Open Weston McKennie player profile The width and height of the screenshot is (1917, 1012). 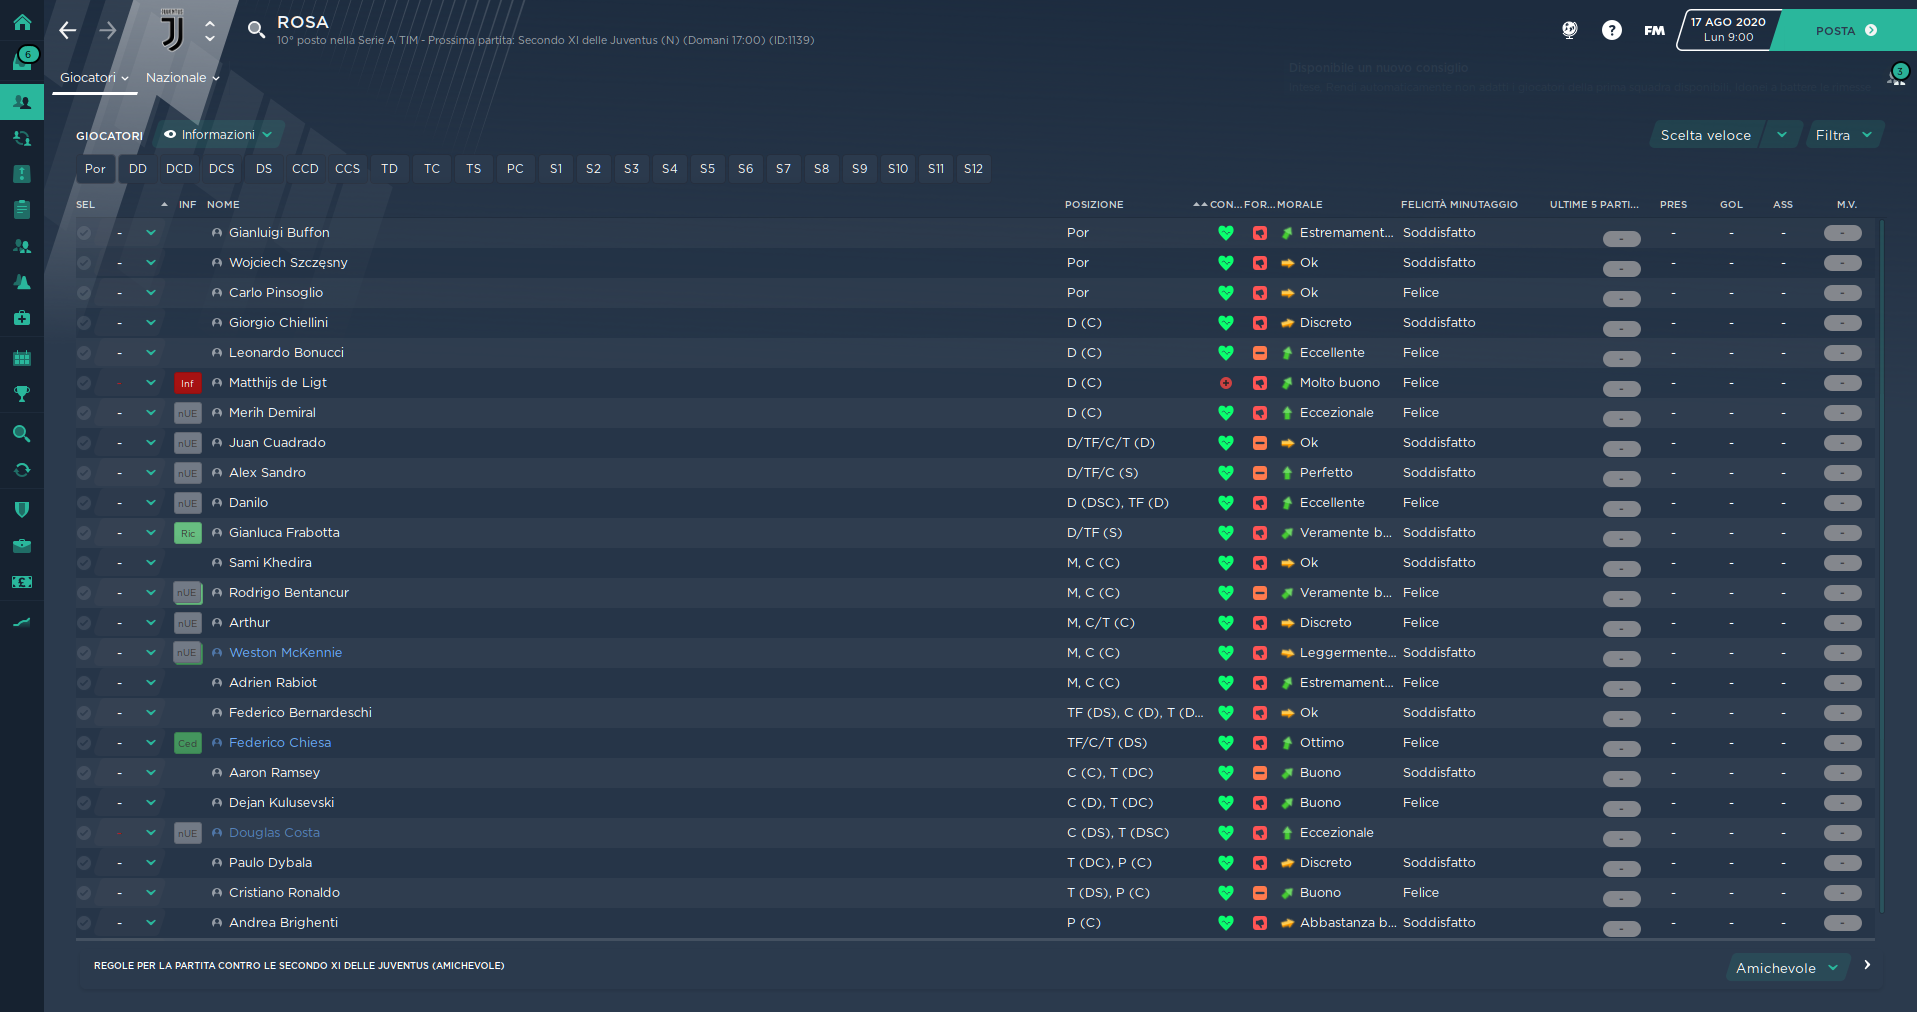click(x=285, y=653)
